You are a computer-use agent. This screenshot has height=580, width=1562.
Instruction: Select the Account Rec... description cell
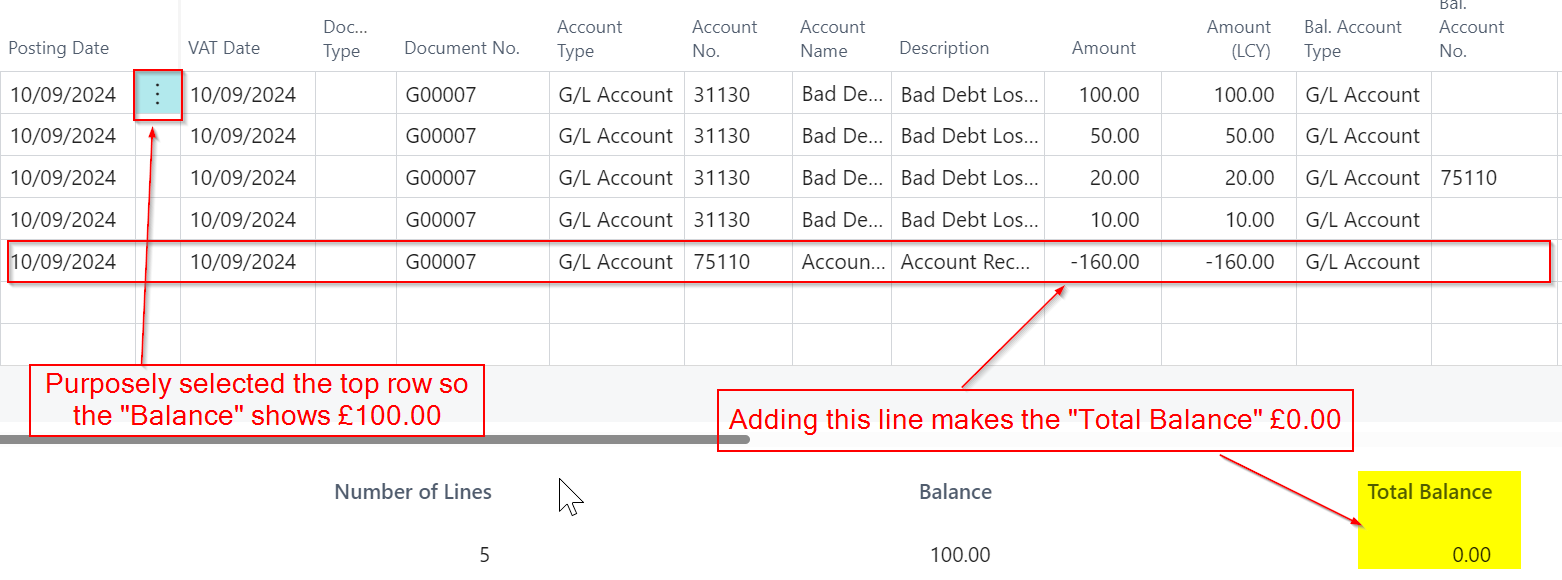[968, 262]
